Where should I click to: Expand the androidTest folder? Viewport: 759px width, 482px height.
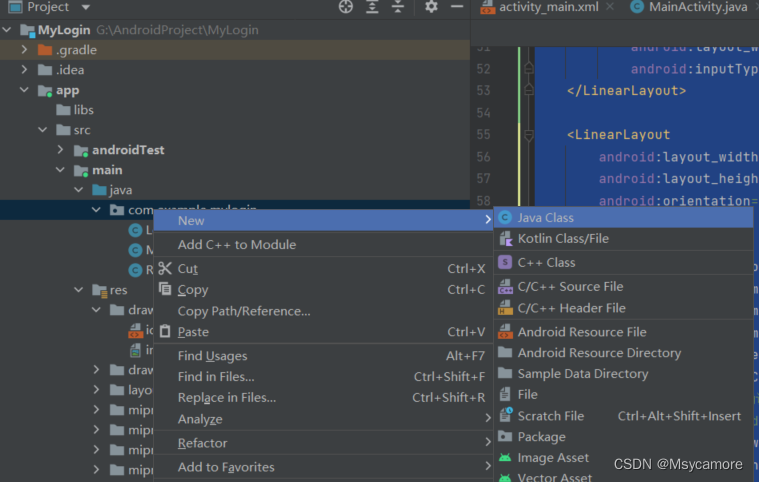(61, 150)
